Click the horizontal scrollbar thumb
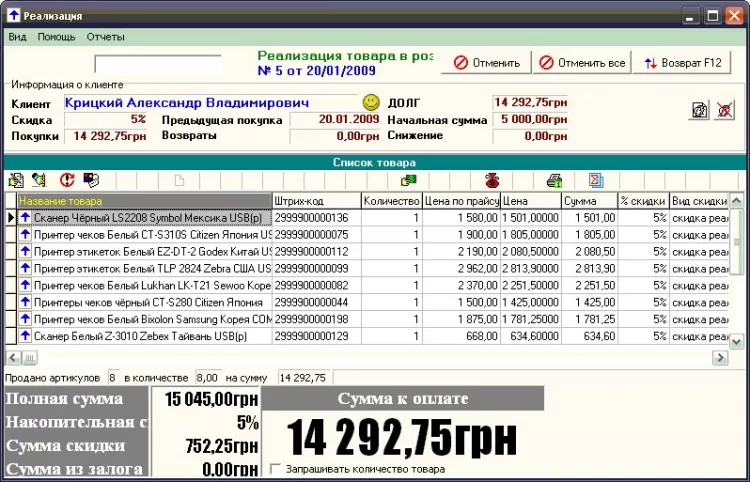The height and width of the screenshot is (482, 750). pyautogui.click(x=29, y=357)
